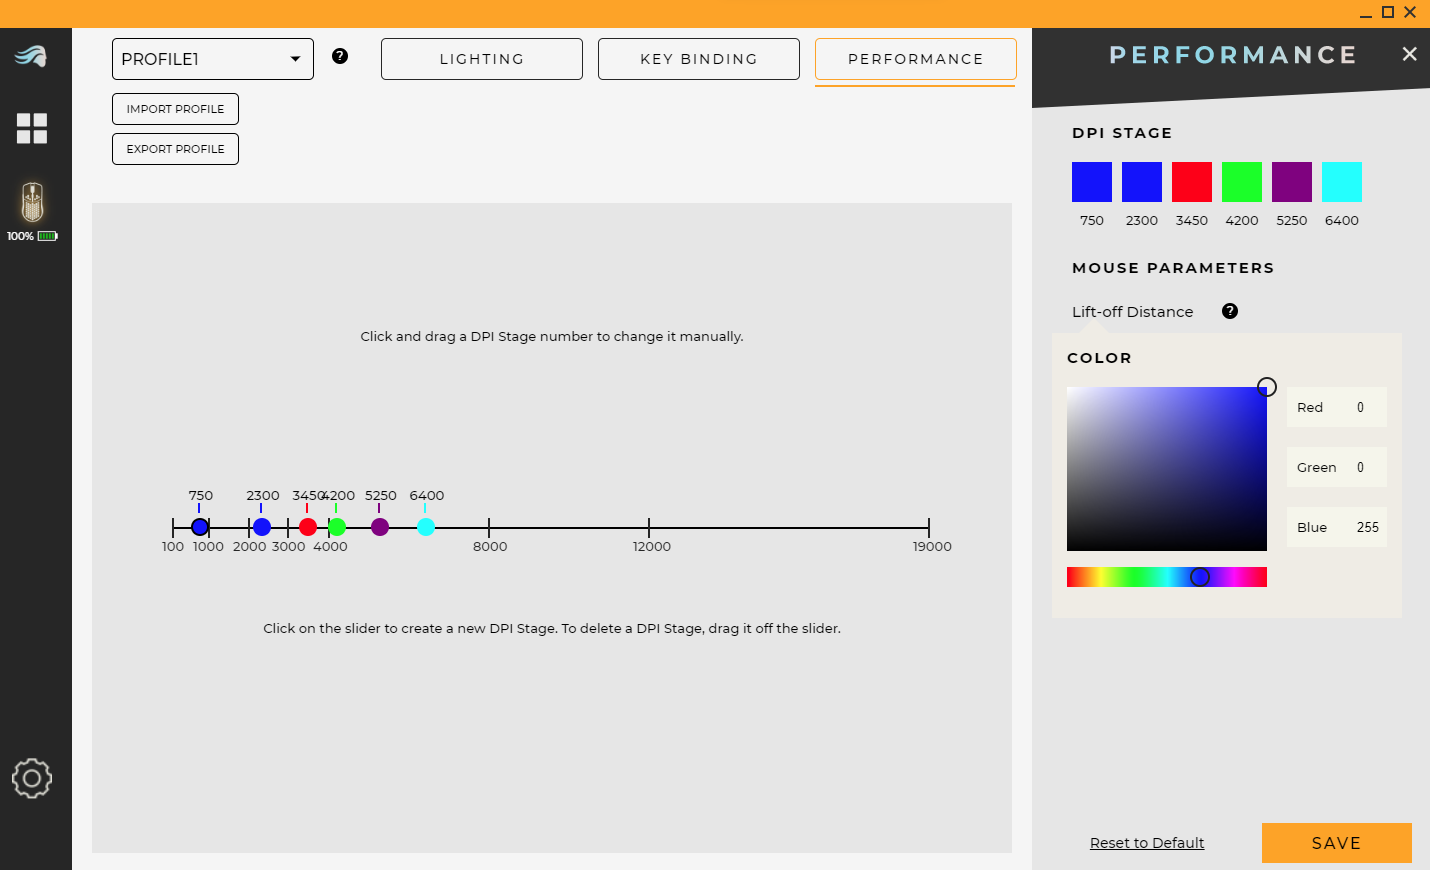
Task: Open settings gear in sidebar
Action: click(32, 778)
